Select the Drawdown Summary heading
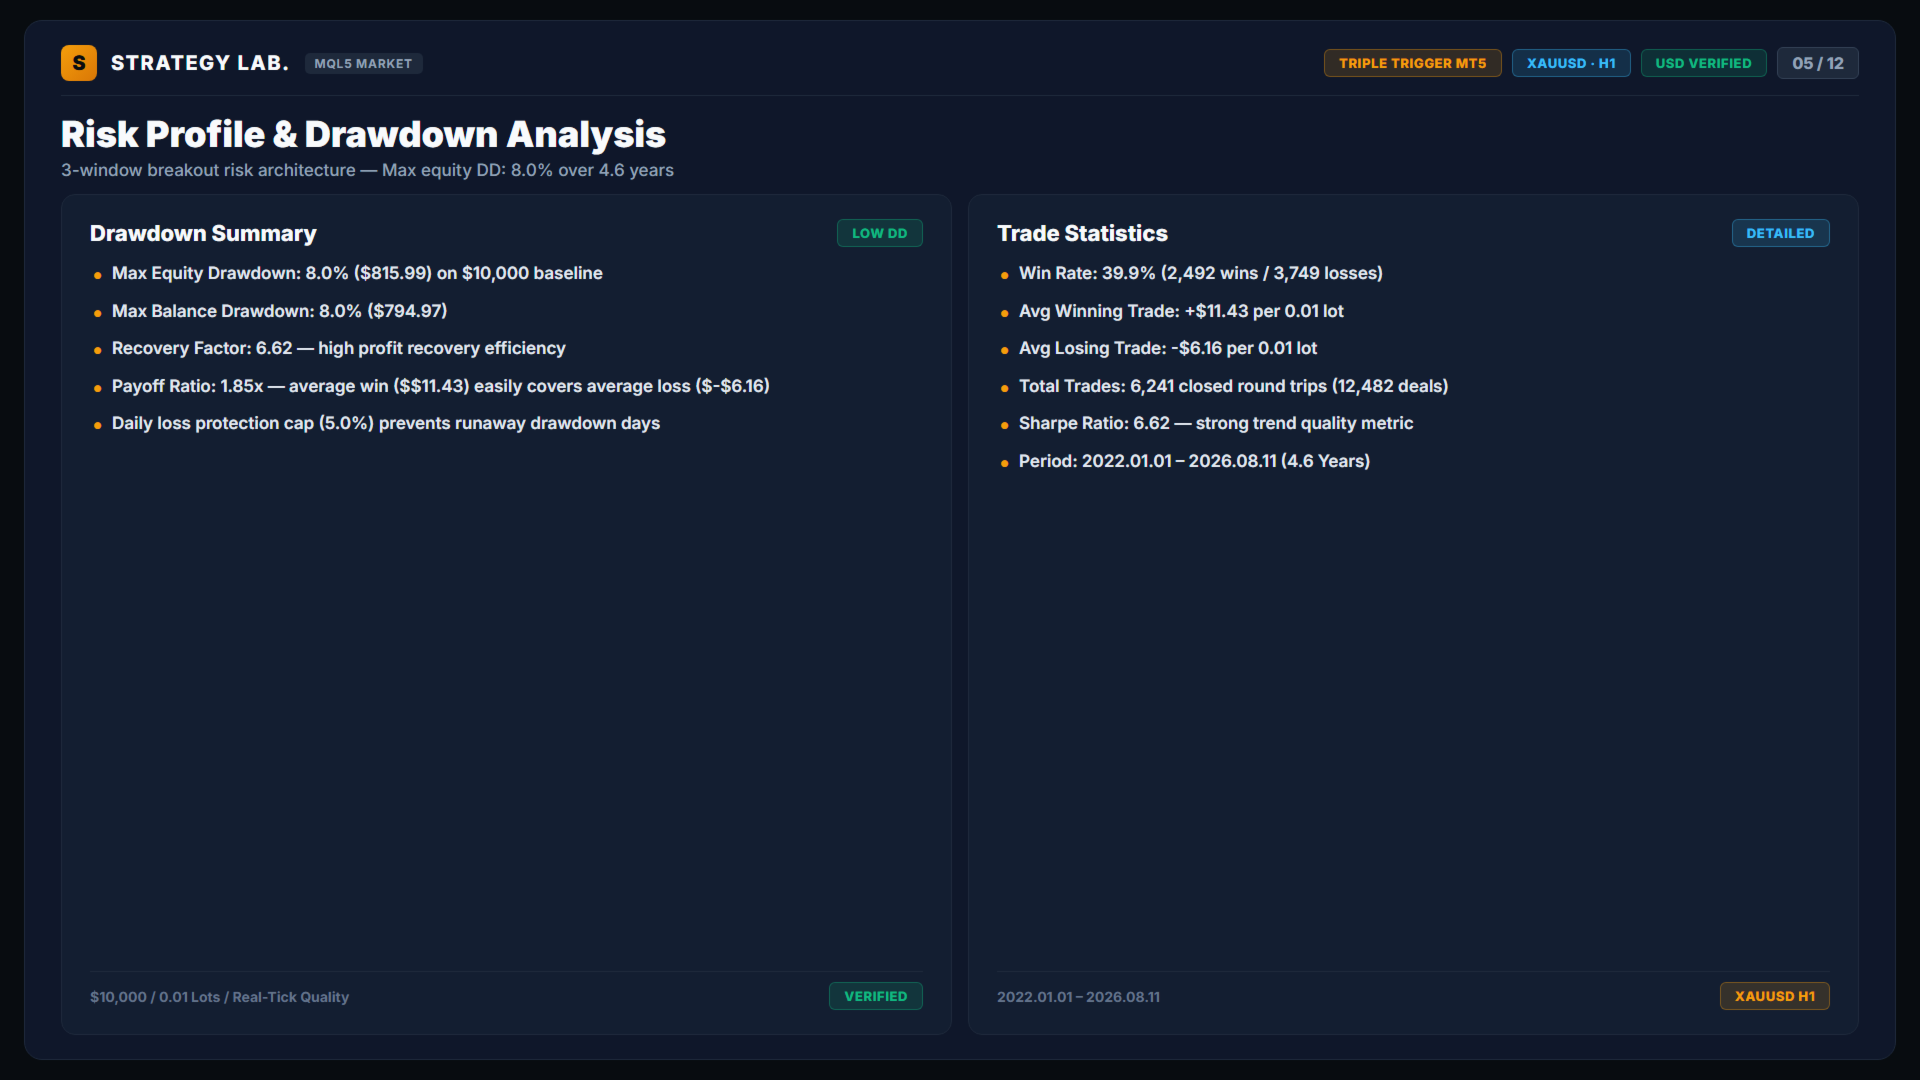 click(203, 233)
